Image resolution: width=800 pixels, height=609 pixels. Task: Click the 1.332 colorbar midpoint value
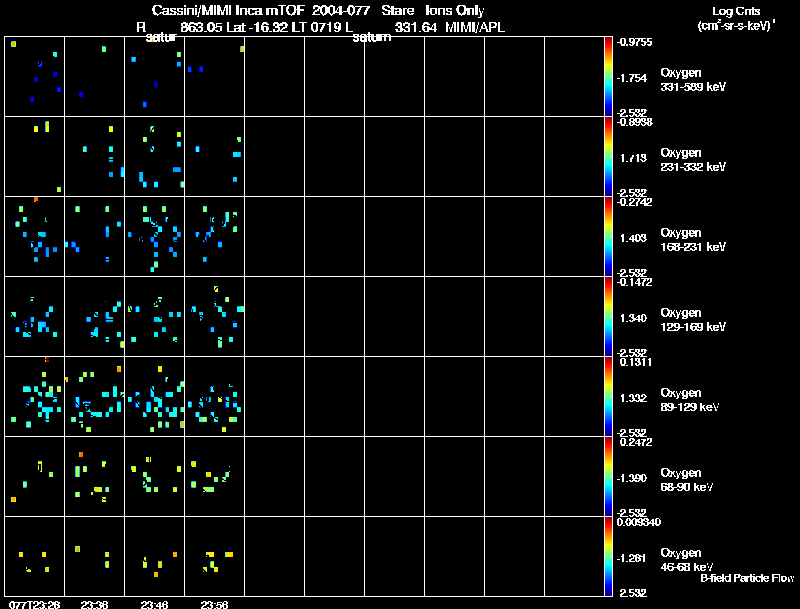[633, 398]
